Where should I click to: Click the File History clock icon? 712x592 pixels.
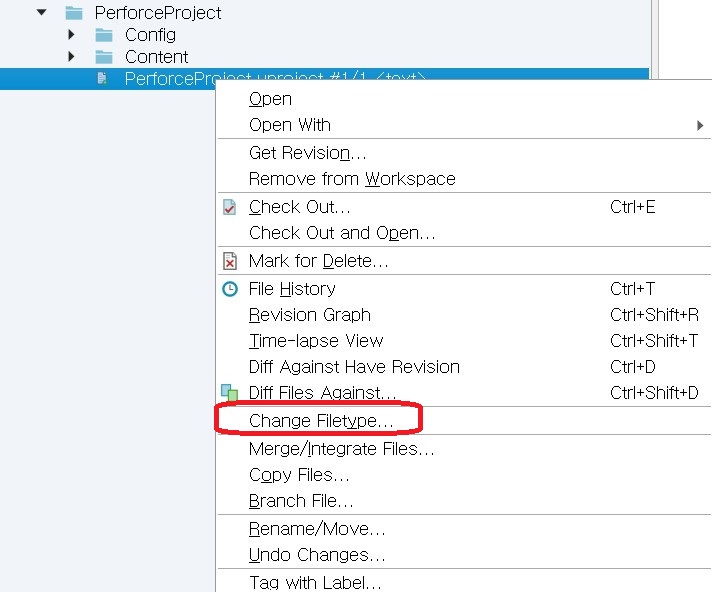[230, 289]
